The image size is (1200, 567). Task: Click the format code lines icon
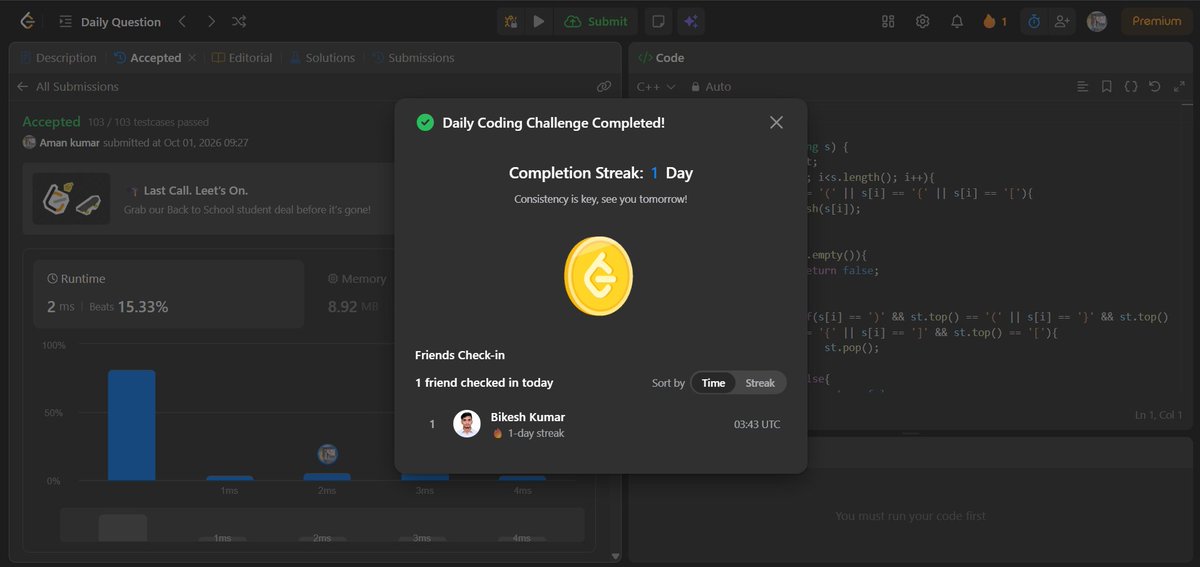(x=1082, y=87)
